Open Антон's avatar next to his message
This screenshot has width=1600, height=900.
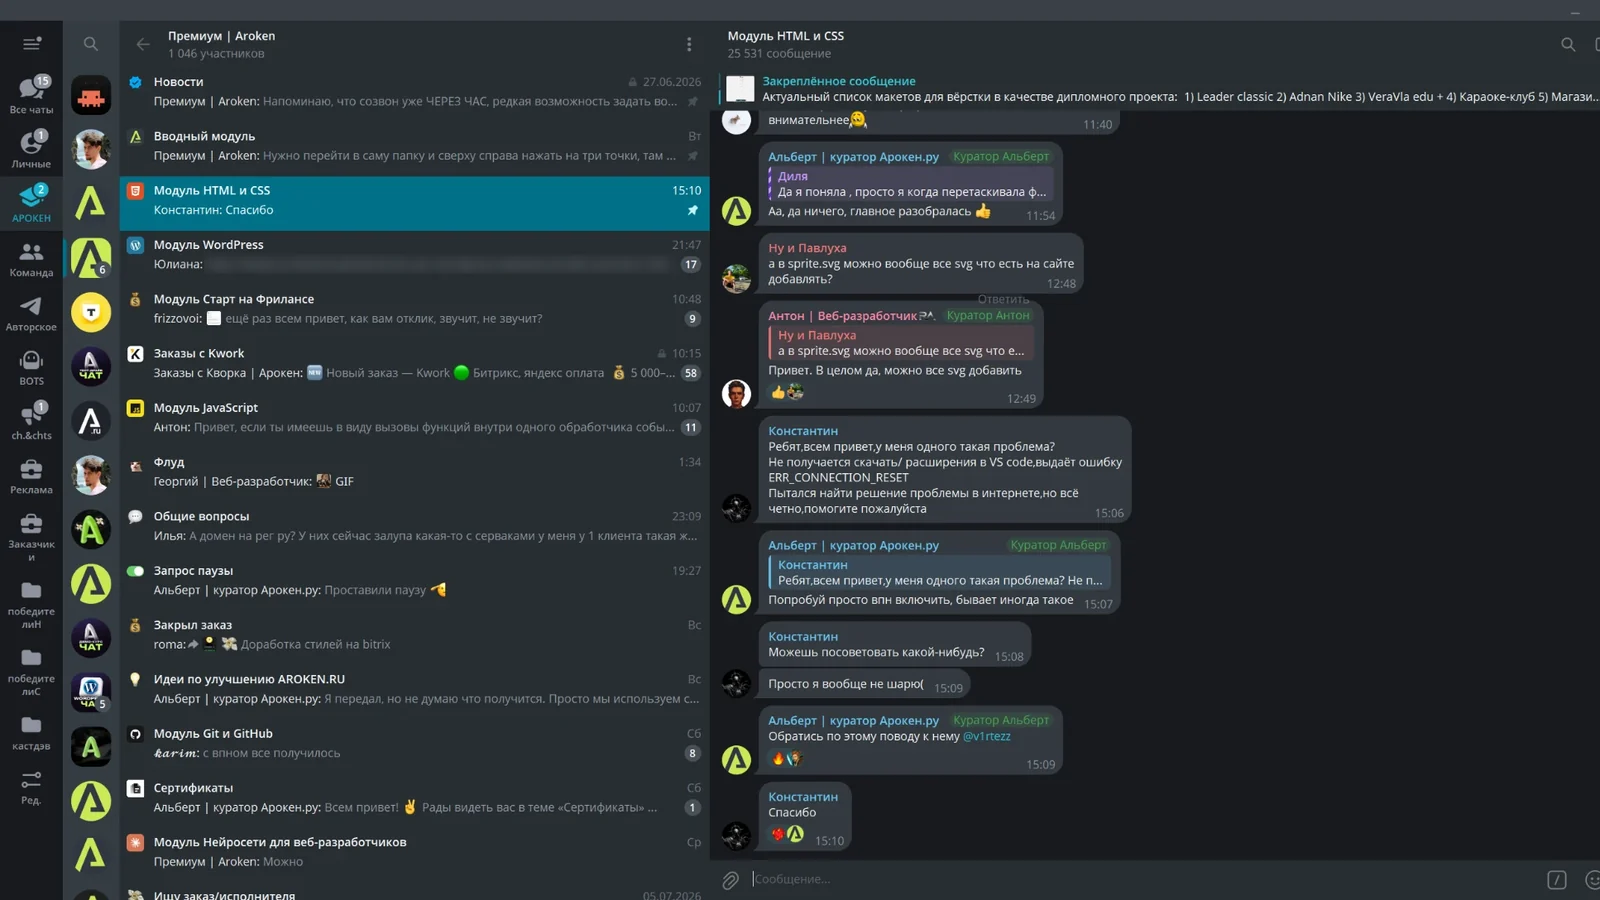(x=737, y=394)
